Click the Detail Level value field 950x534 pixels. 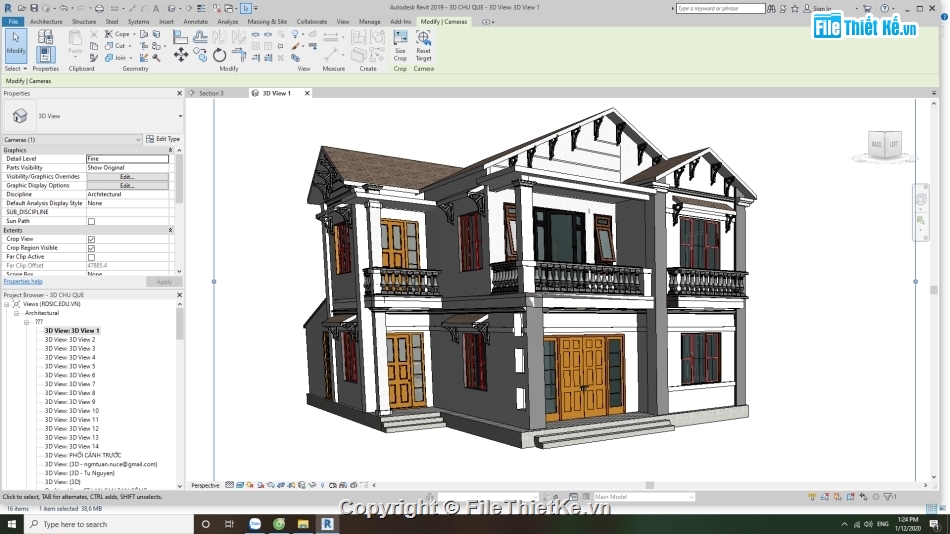click(x=127, y=159)
